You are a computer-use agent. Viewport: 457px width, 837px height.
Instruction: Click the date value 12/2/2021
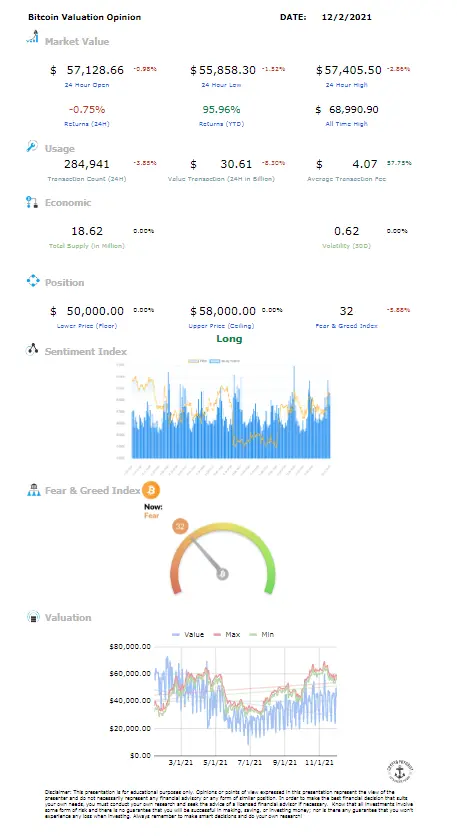346,17
